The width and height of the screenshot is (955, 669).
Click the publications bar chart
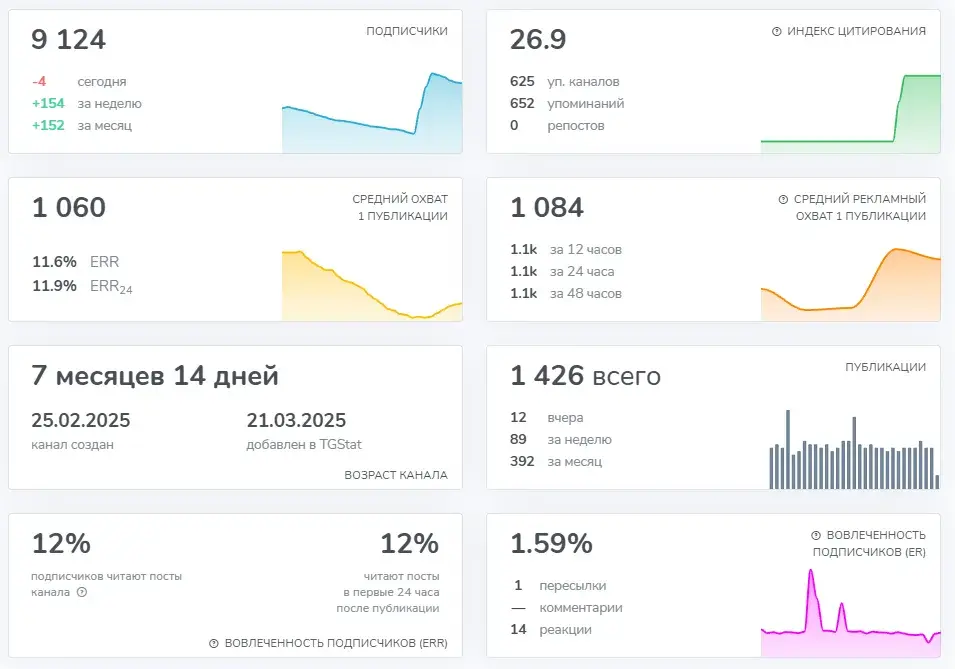point(854,449)
